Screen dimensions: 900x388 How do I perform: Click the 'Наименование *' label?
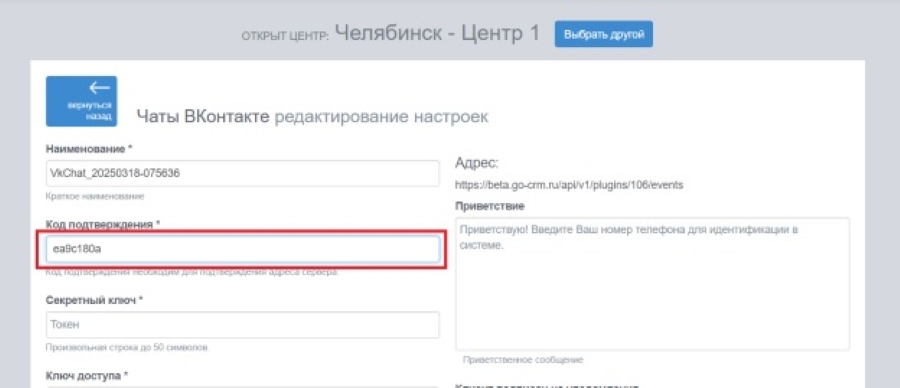click(x=89, y=149)
